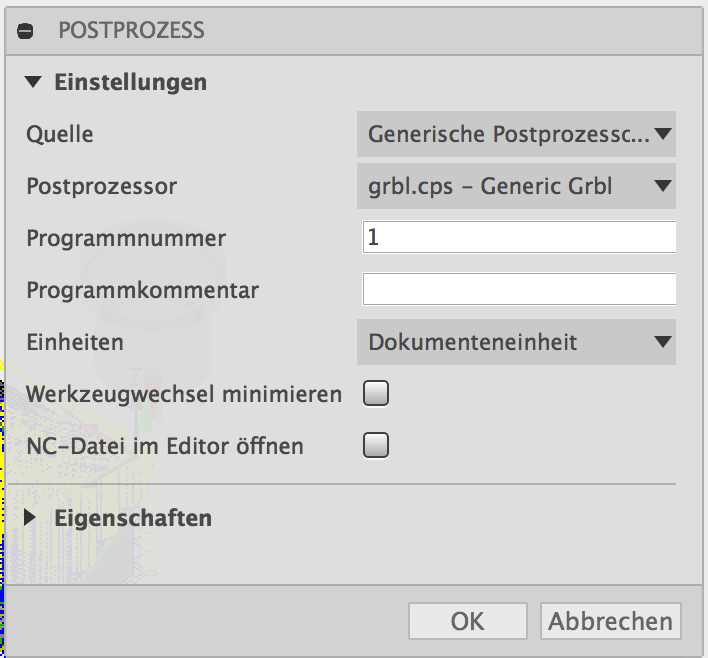Screen dimensions: 708x658
Task: Click the Werkzeugwechsel minimieren label text
Action: point(184,394)
